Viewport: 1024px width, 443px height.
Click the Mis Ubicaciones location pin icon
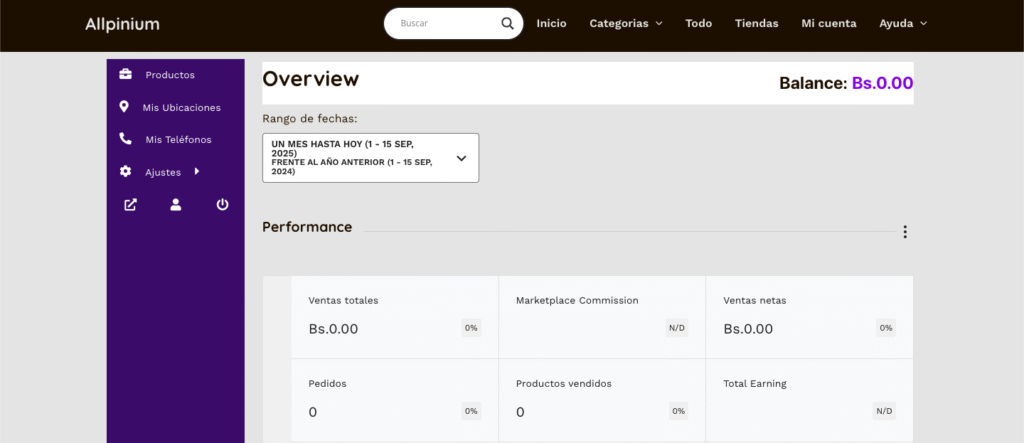tap(124, 107)
